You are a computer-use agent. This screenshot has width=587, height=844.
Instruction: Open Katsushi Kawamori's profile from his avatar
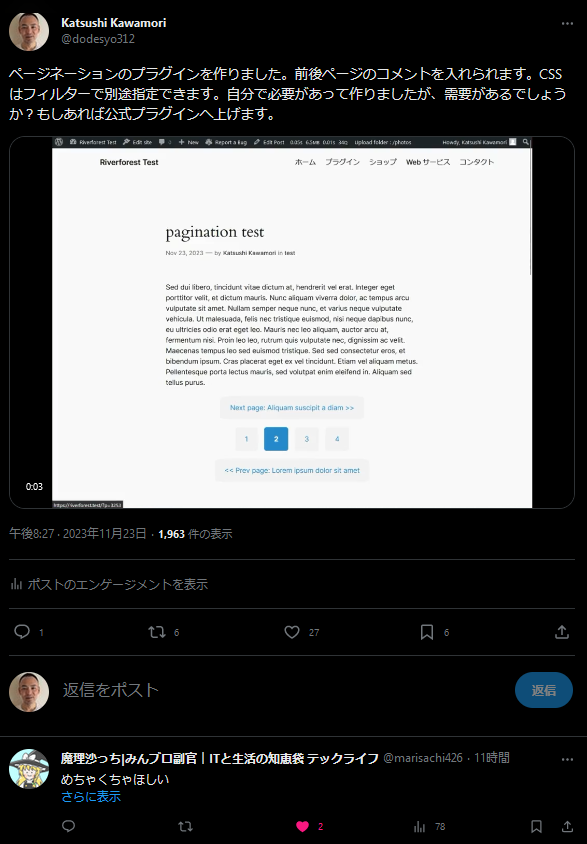(x=29, y=31)
